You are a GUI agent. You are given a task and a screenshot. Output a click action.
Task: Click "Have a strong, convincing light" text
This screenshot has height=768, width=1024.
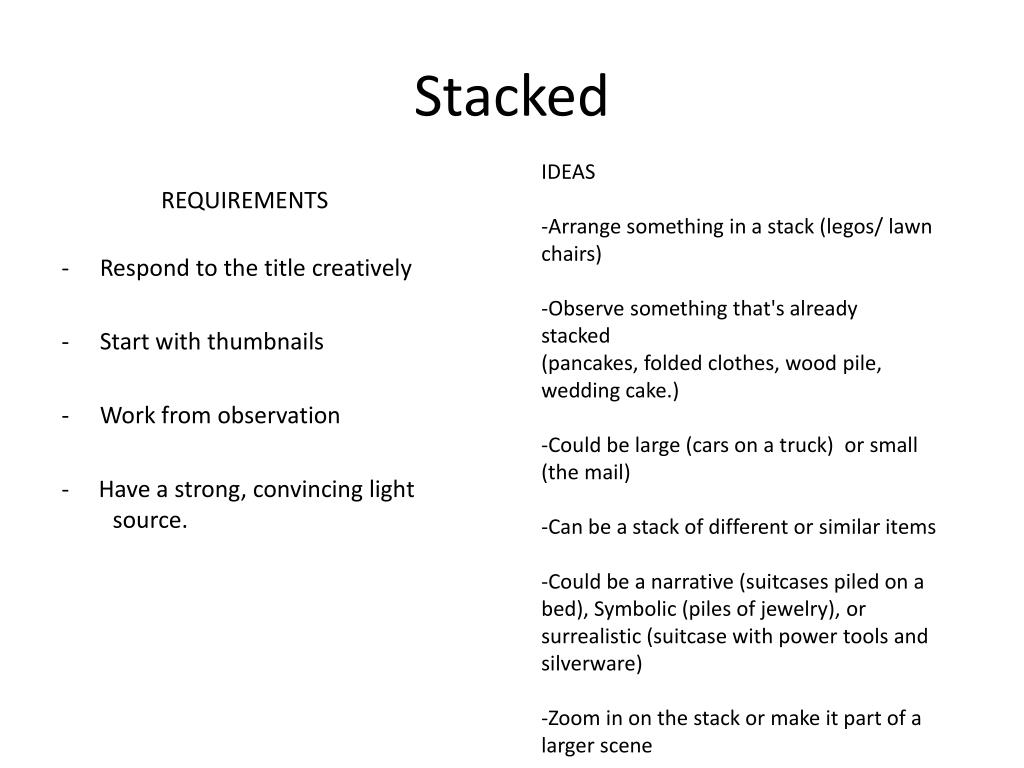click(256, 490)
